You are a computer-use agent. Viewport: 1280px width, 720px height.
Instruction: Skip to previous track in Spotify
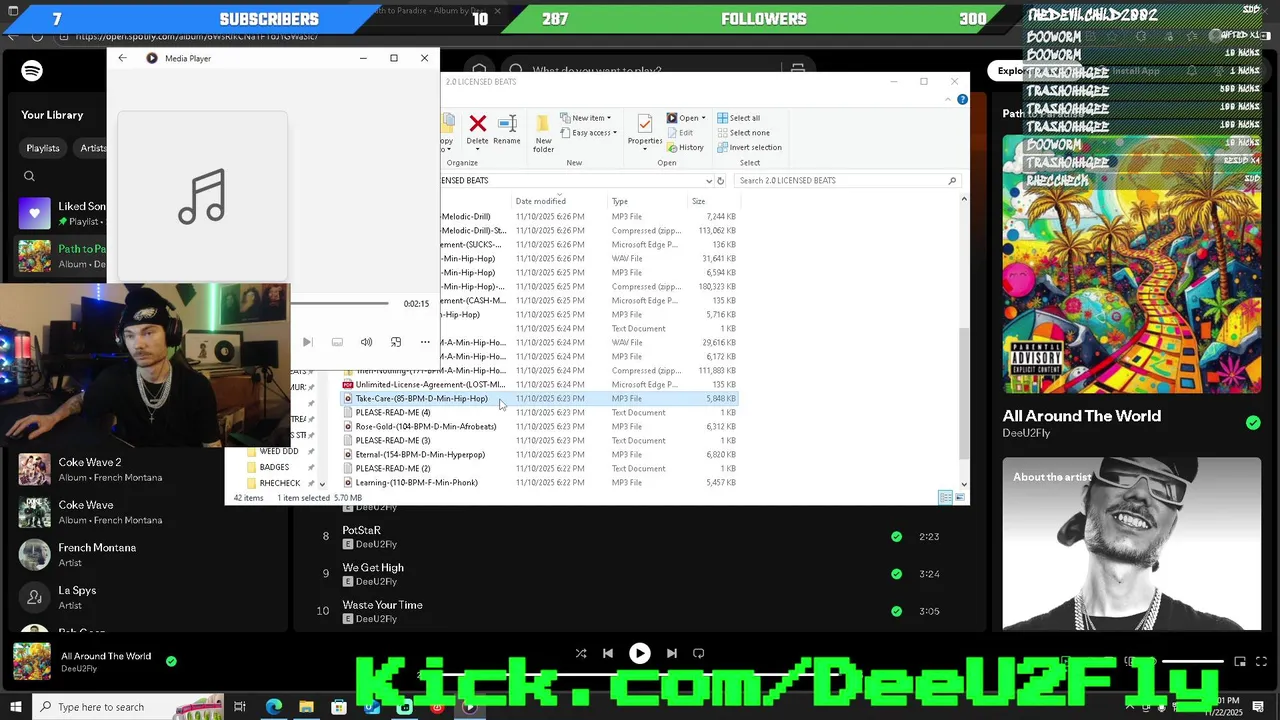tap(608, 653)
